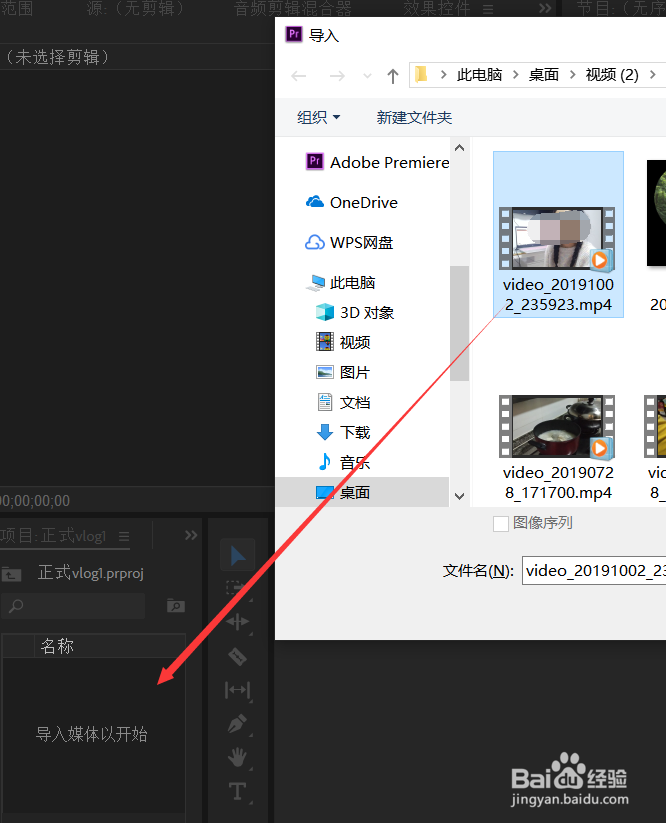Image resolution: width=666 pixels, height=823 pixels.
Task: Select the Razor tool
Action: pos(238,656)
